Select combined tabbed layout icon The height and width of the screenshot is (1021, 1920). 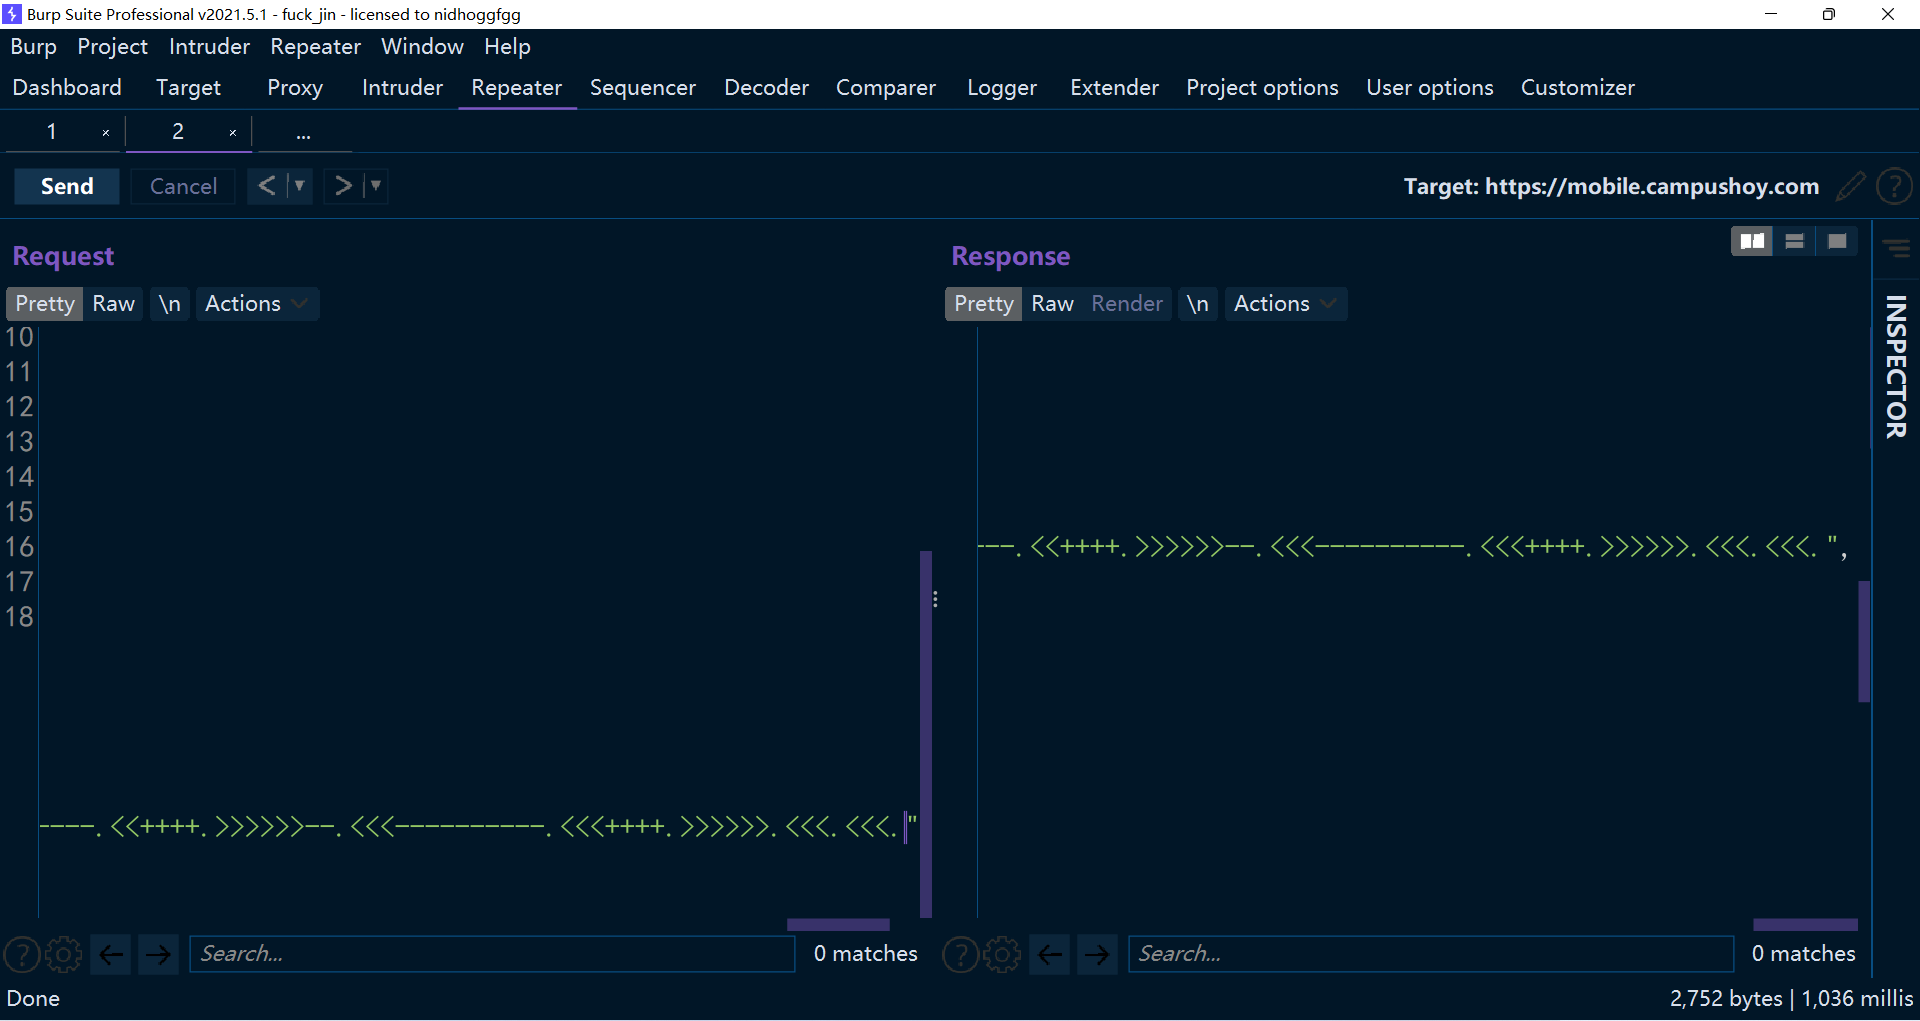pos(1837,241)
